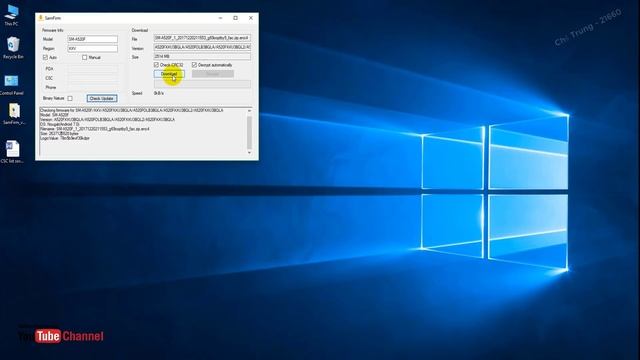This screenshot has height=360, width=640.
Task: Select the SamFirm zip file desktop icon
Action: click(x=14, y=113)
